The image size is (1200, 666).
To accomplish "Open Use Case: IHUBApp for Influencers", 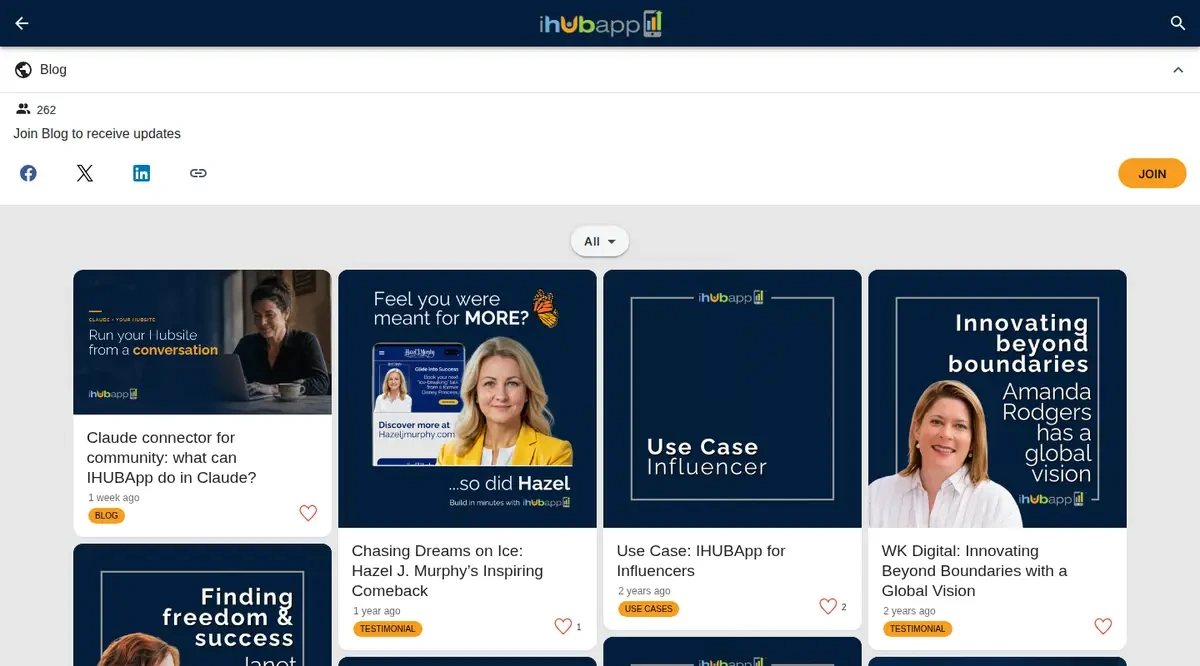I will 701,561.
